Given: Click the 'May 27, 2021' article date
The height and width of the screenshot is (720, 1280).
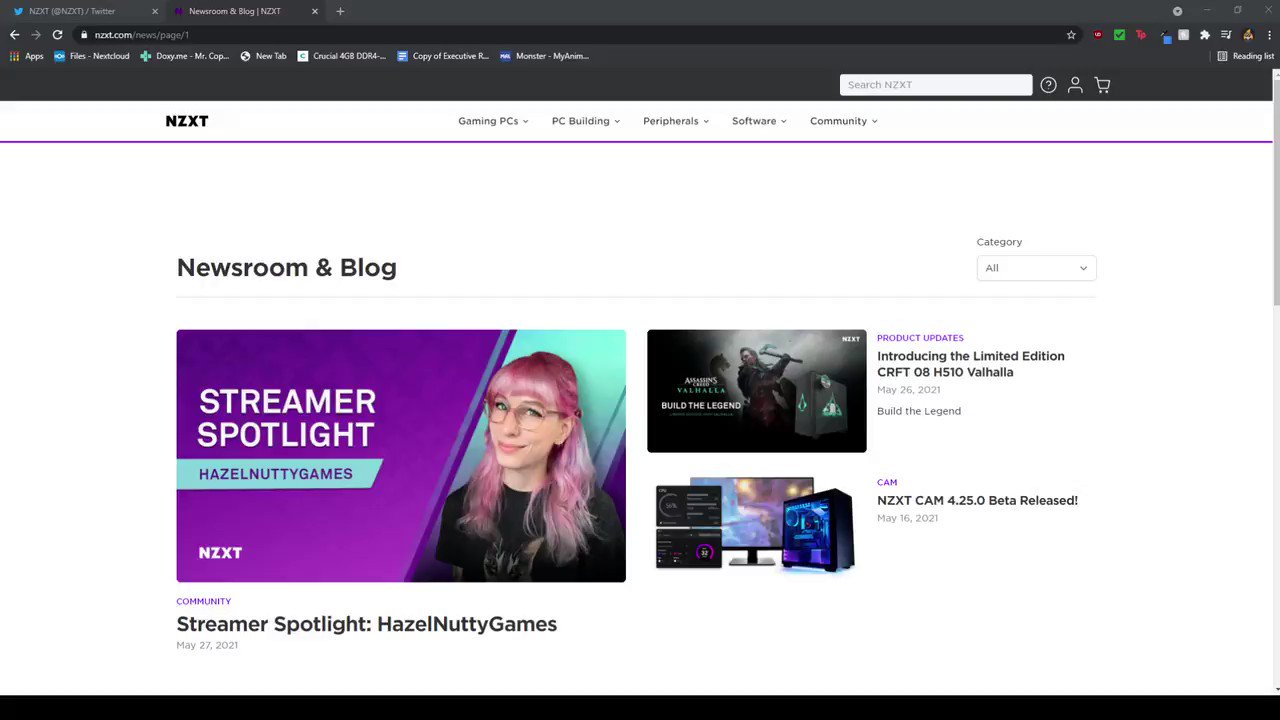Looking at the screenshot, I should click(x=207, y=645).
